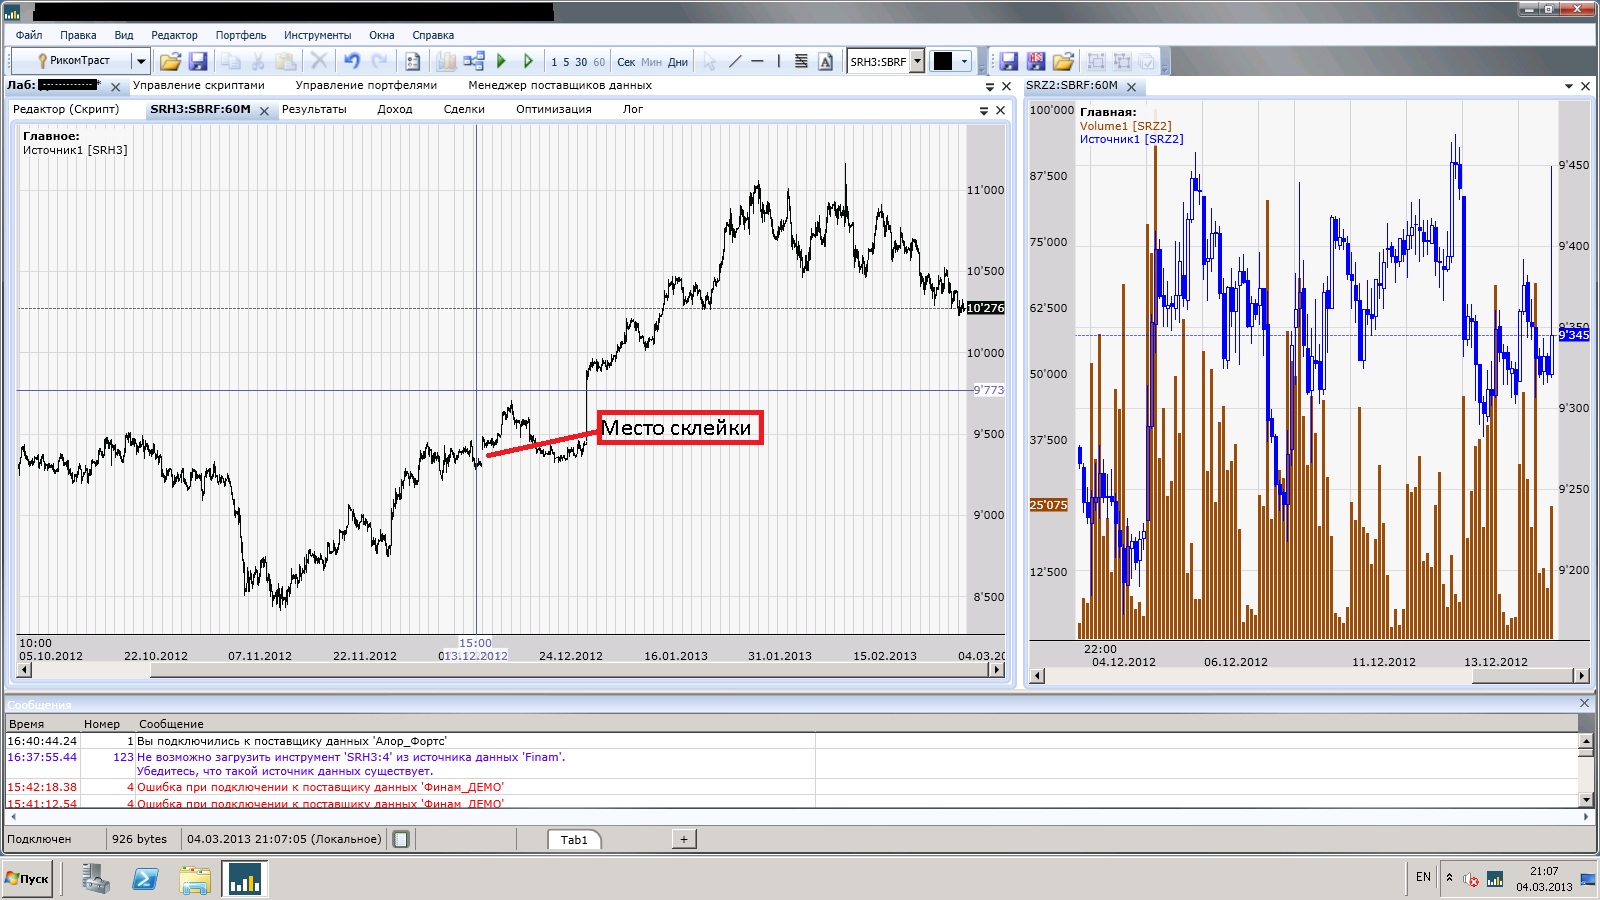This screenshot has height=900, width=1600.
Task: Select the 5 interval button
Action: coord(566,62)
